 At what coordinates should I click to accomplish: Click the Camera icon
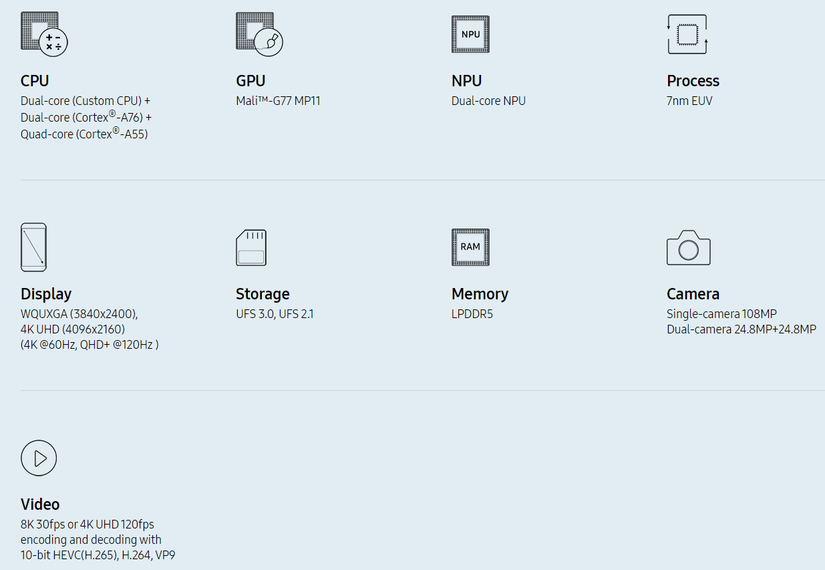[x=688, y=247]
